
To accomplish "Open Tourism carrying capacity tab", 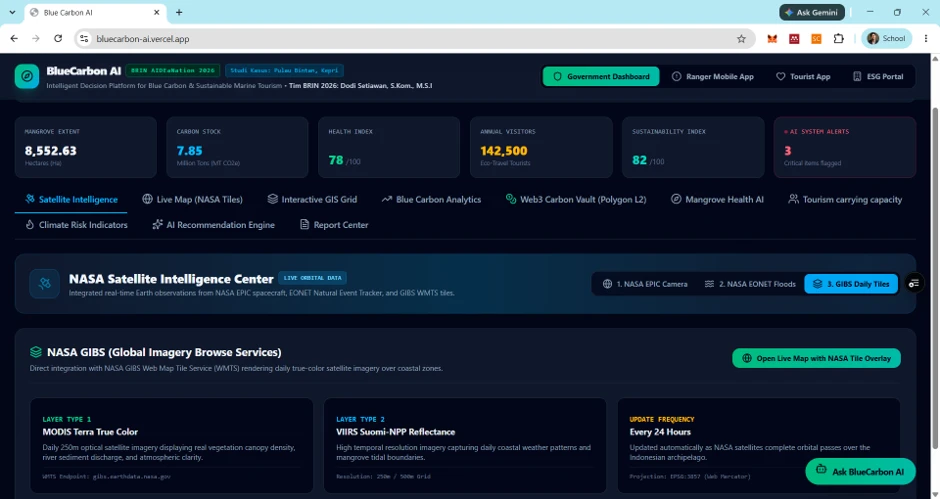I will pos(845,199).
